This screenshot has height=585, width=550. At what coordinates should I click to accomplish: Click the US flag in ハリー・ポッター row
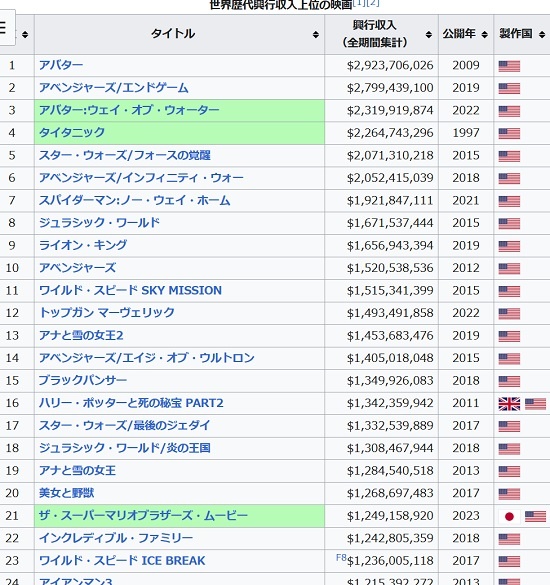(x=535, y=404)
